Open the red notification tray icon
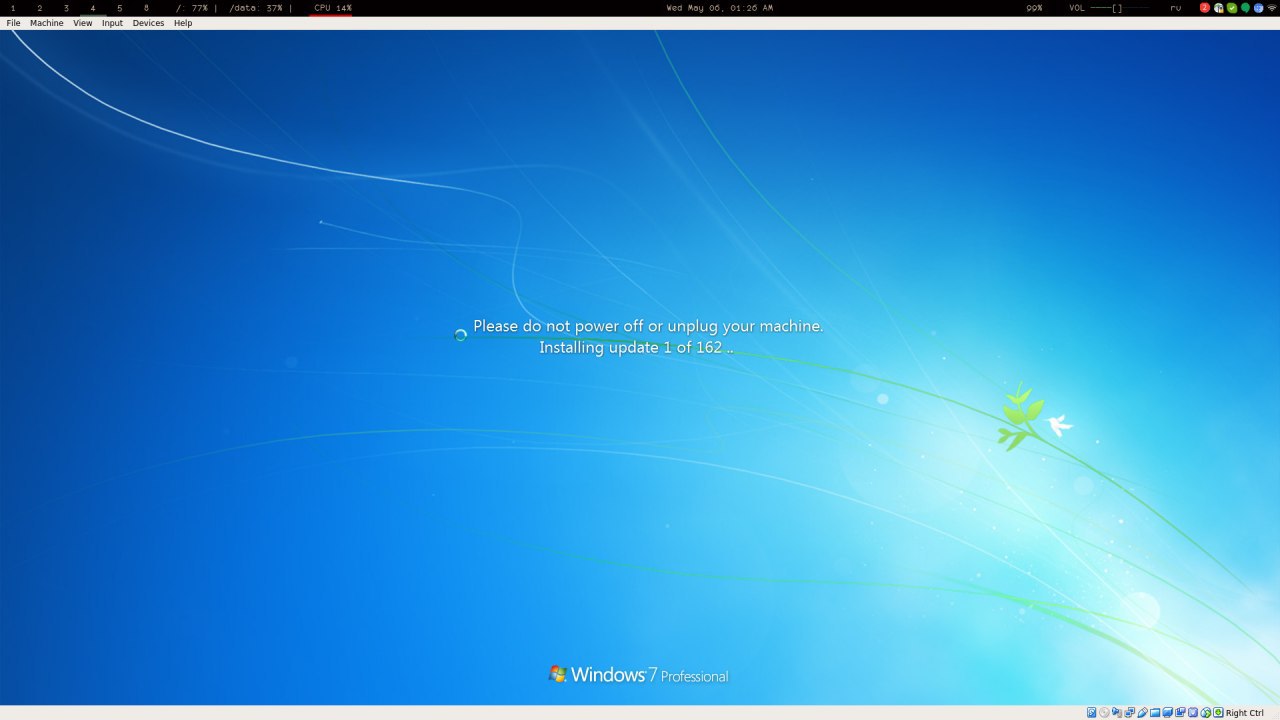 1205,8
